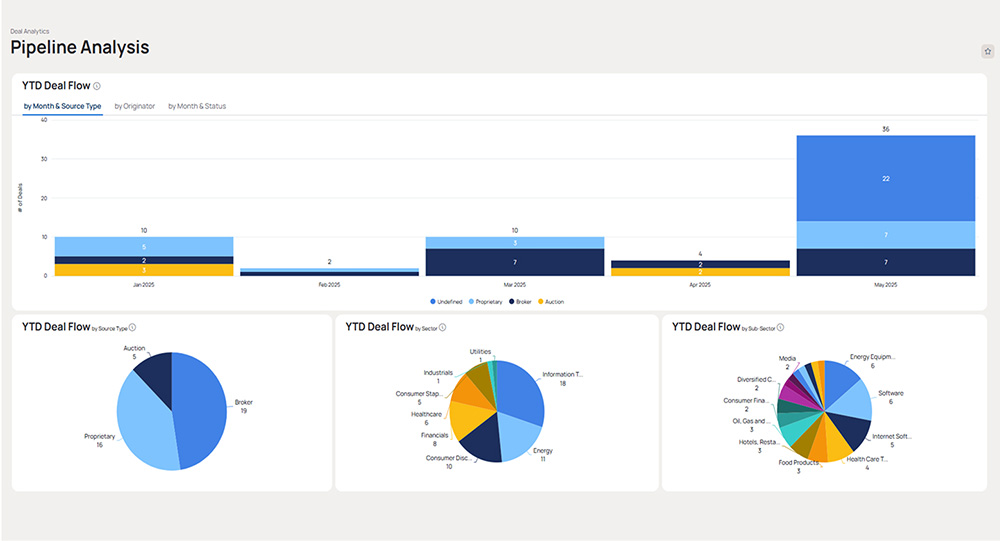Image resolution: width=1000 pixels, height=541 pixels.
Task: Click the Software slice in Sub-Sector pie
Action: [850, 398]
